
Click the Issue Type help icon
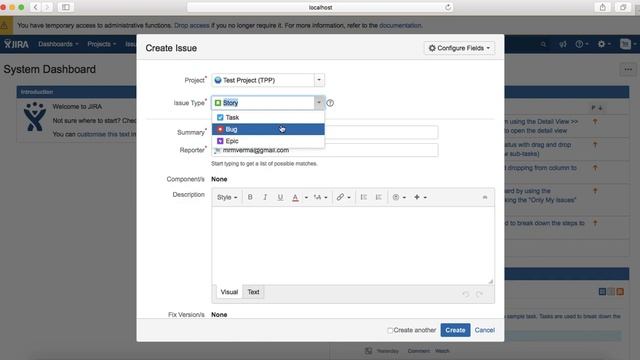pos(330,103)
